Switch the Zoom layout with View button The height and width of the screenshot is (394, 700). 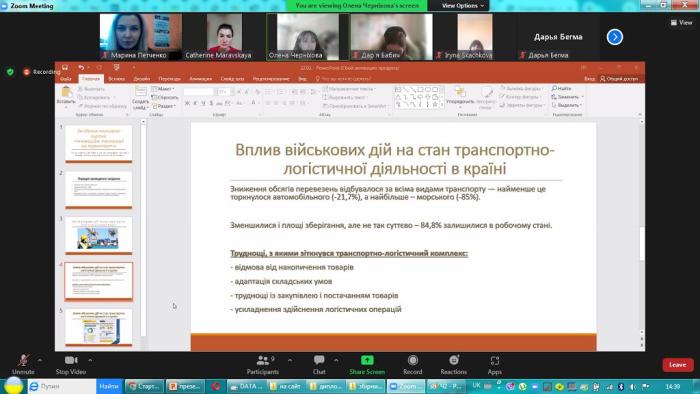[681, 22]
